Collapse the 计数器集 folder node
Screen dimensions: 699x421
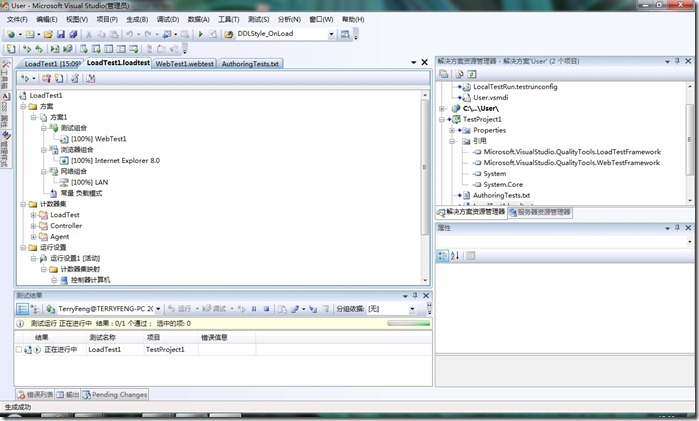(x=23, y=204)
